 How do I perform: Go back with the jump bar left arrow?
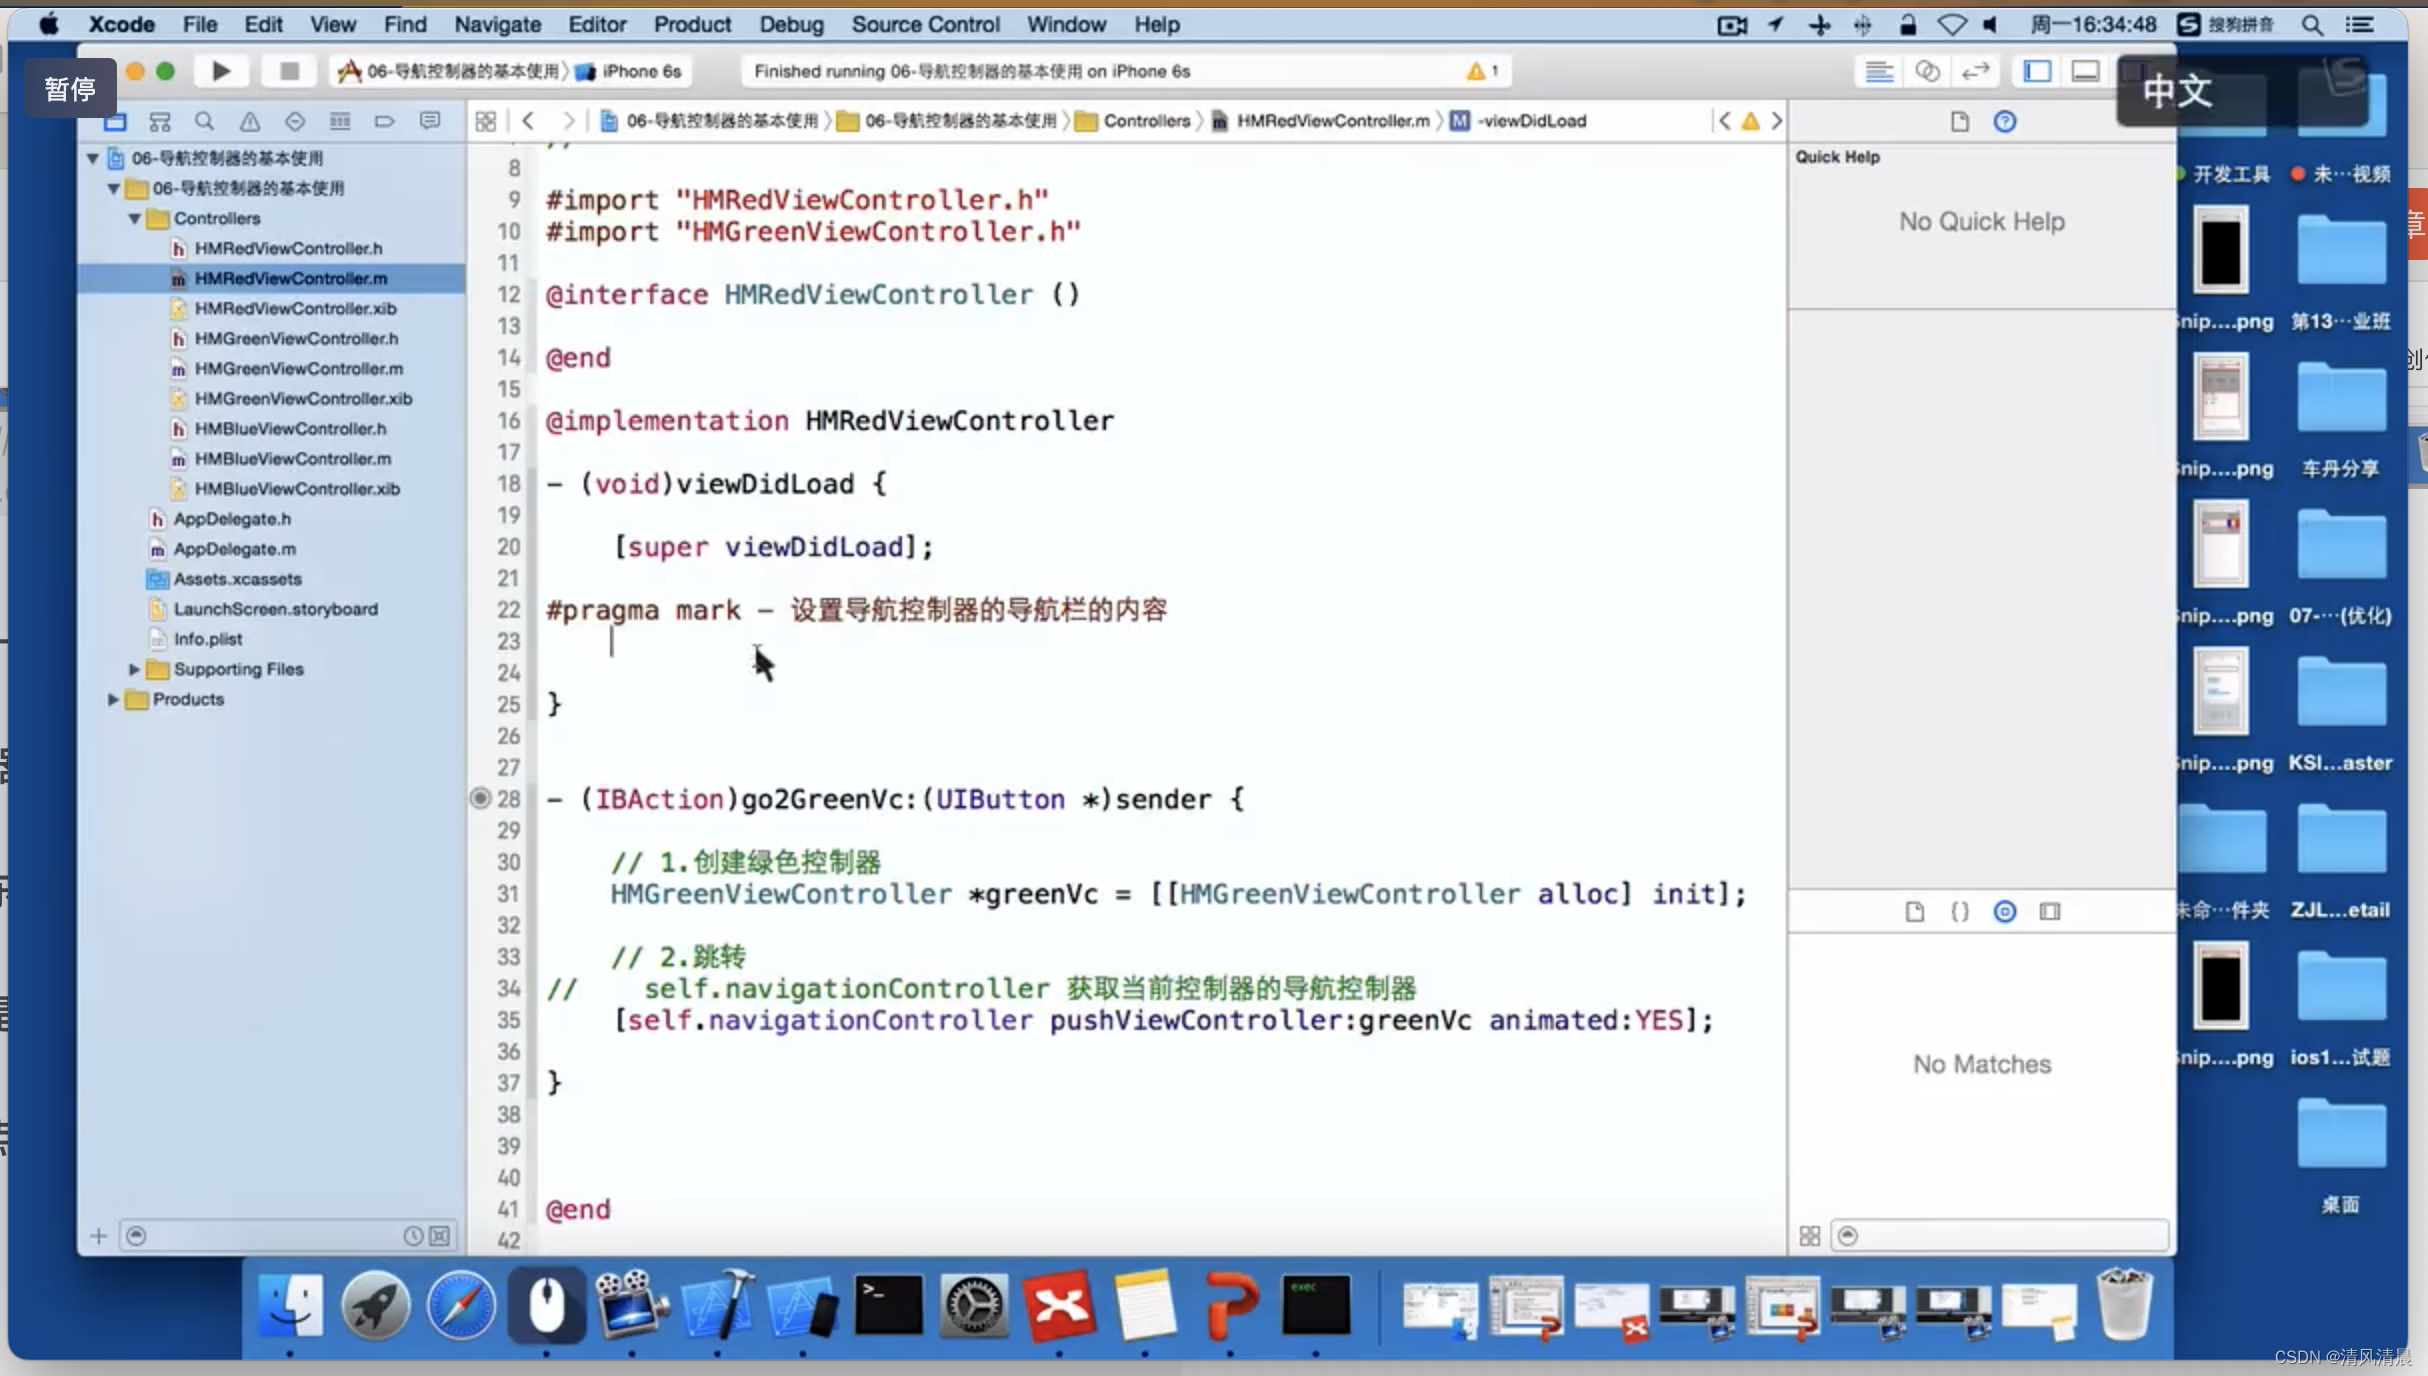tap(528, 121)
